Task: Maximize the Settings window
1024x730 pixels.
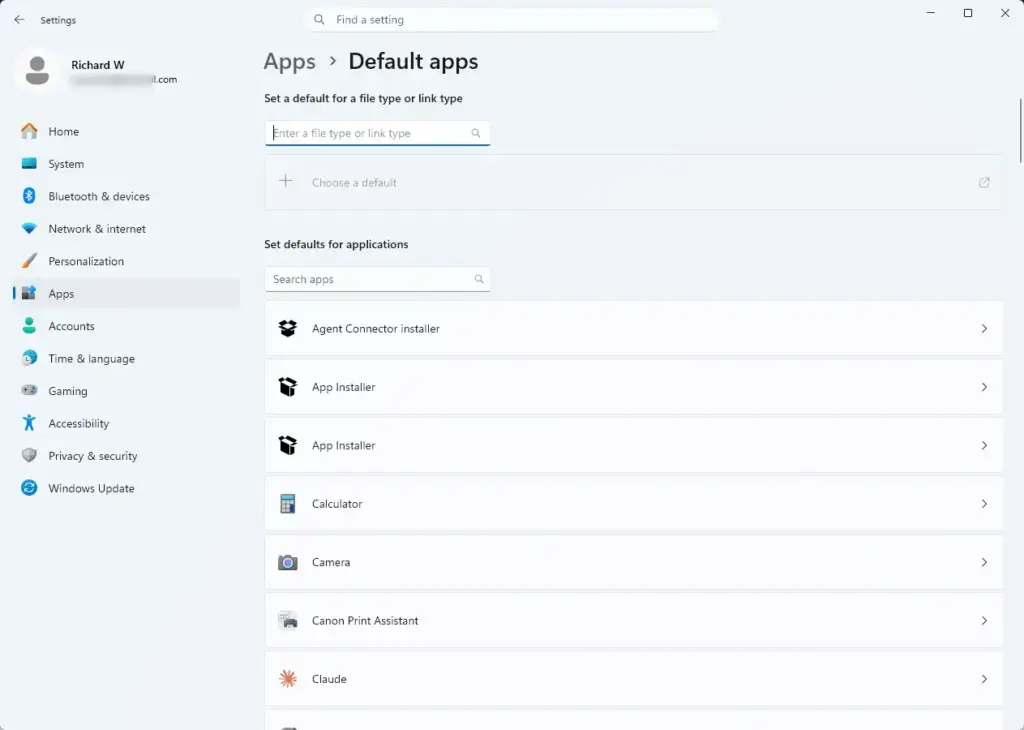Action: (x=968, y=13)
